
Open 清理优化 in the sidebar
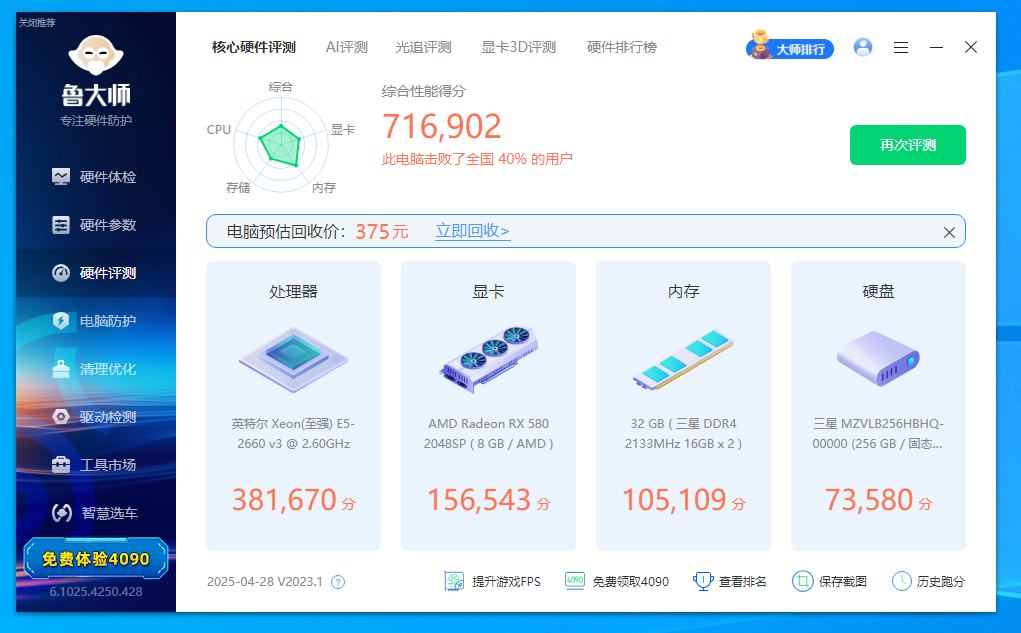pyautogui.click(x=96, y=369)
